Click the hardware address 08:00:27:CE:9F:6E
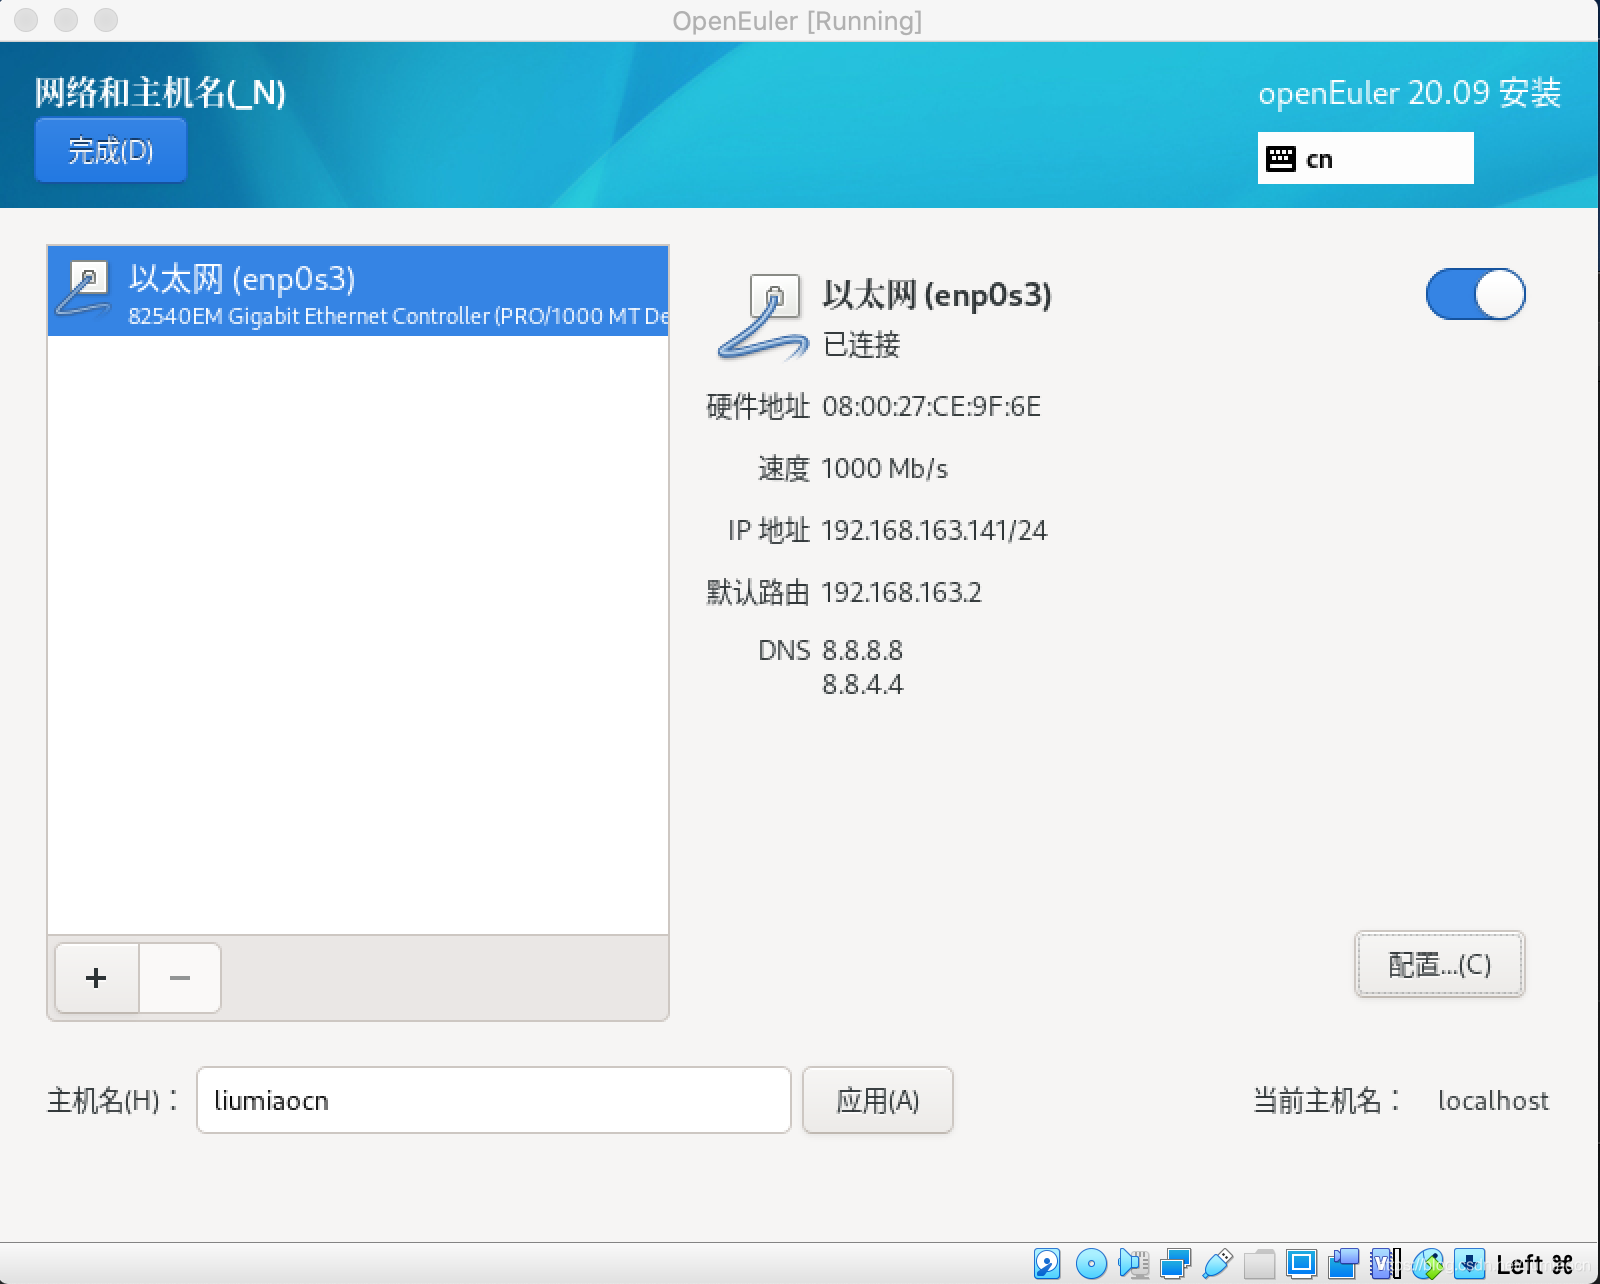The image size is (1600, 1284). 931,407
